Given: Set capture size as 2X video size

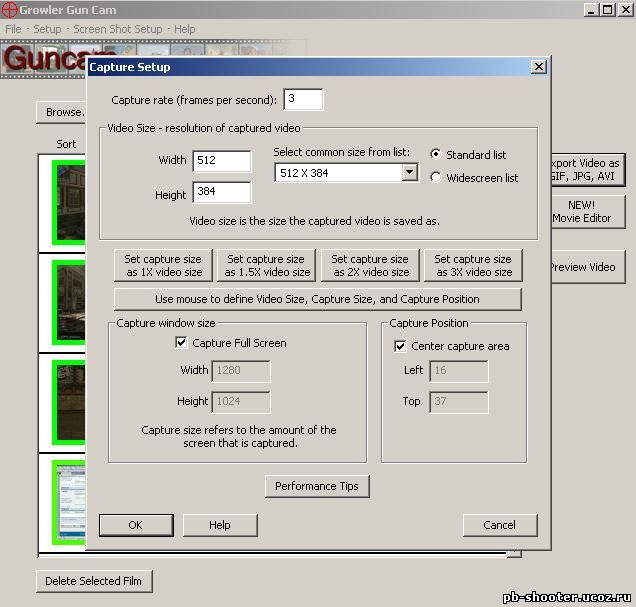Looking at the screenshot, I should pos(370,265).
